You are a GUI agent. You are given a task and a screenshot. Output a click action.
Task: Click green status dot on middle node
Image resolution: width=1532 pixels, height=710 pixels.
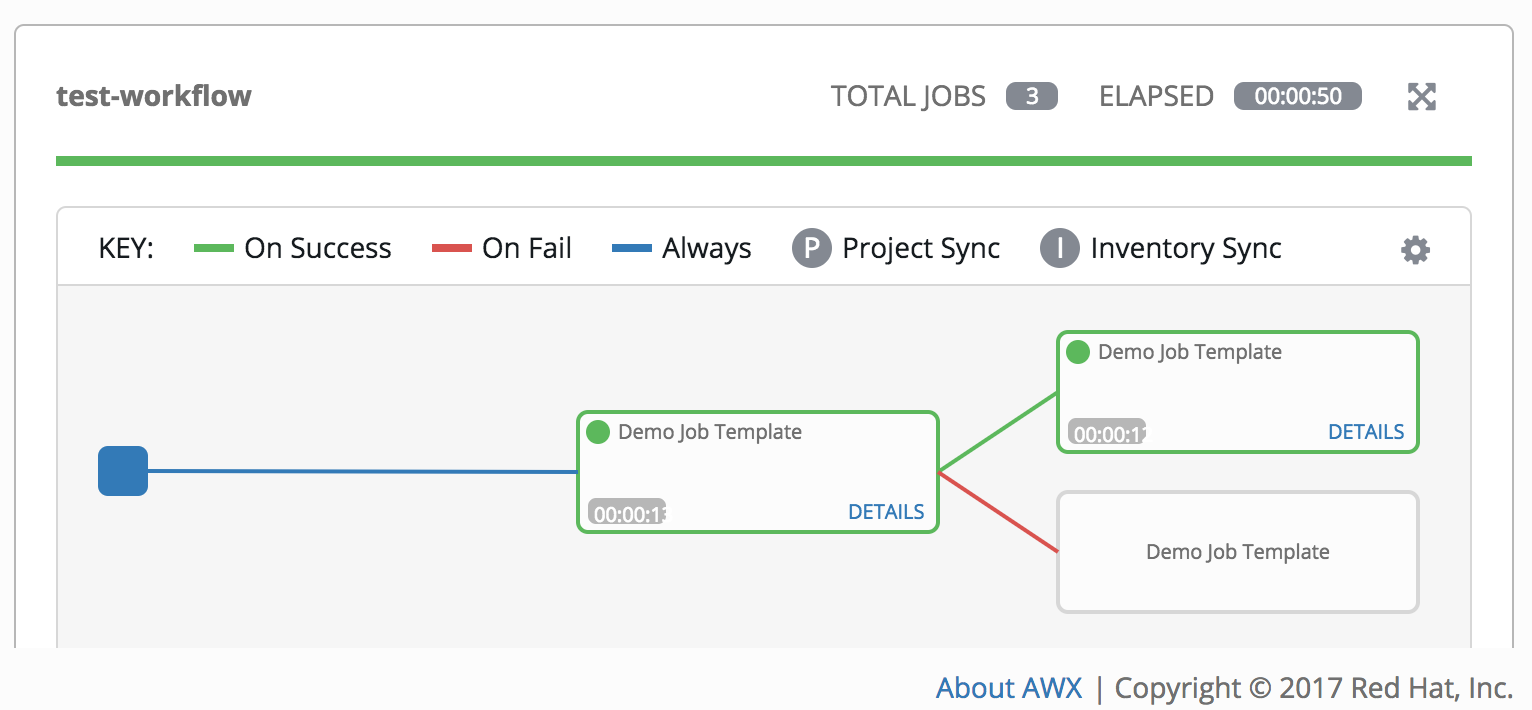click(597, 432)
